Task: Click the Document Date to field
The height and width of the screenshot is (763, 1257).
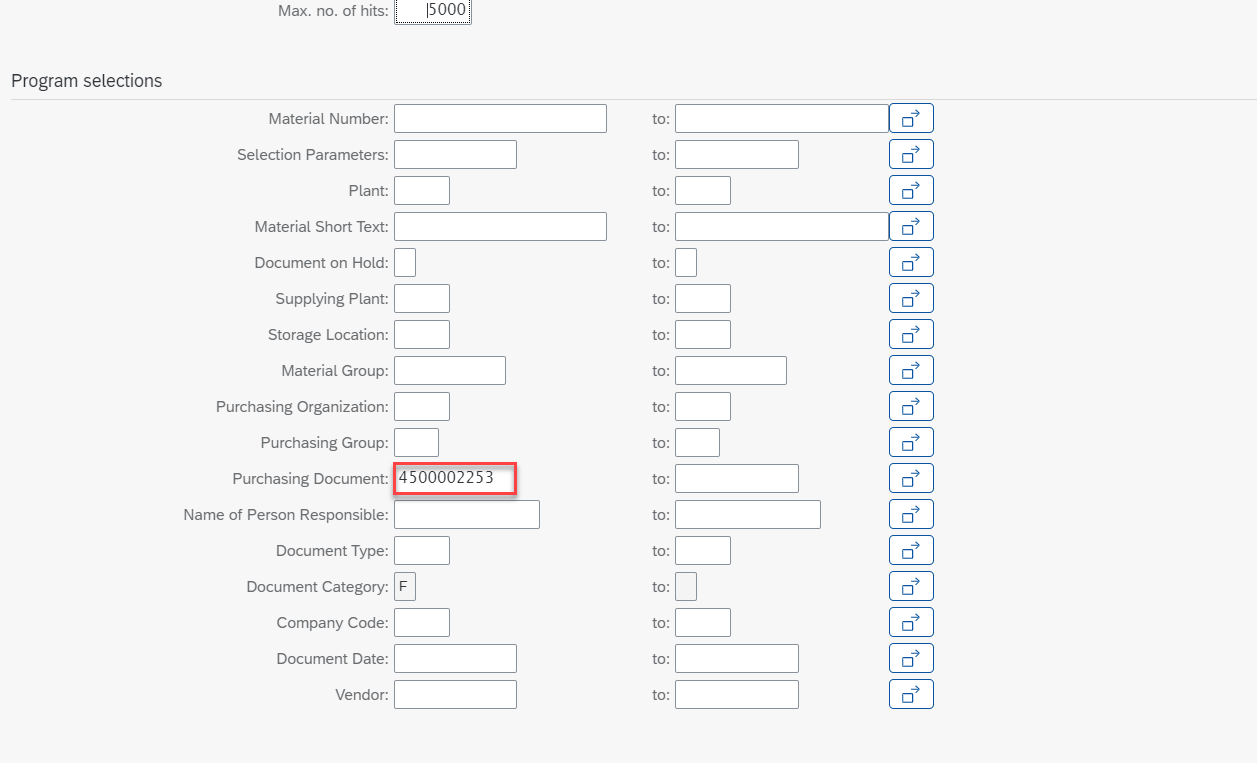Action: coord(737,658)
